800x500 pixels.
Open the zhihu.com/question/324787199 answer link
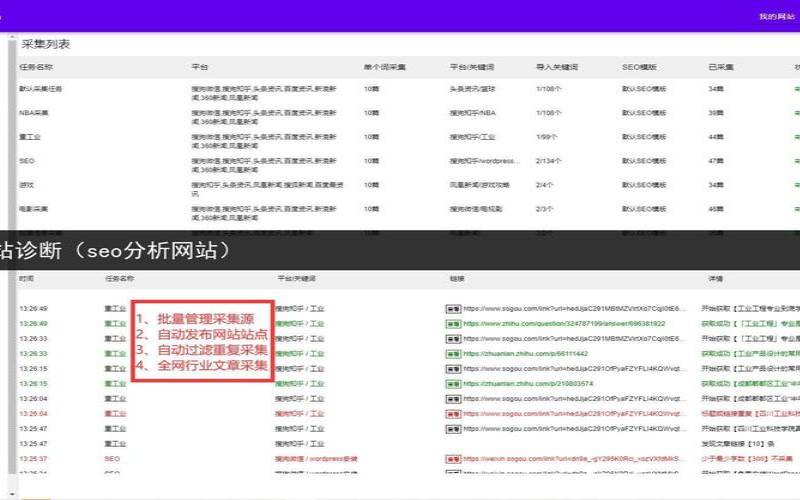[564, 323]
